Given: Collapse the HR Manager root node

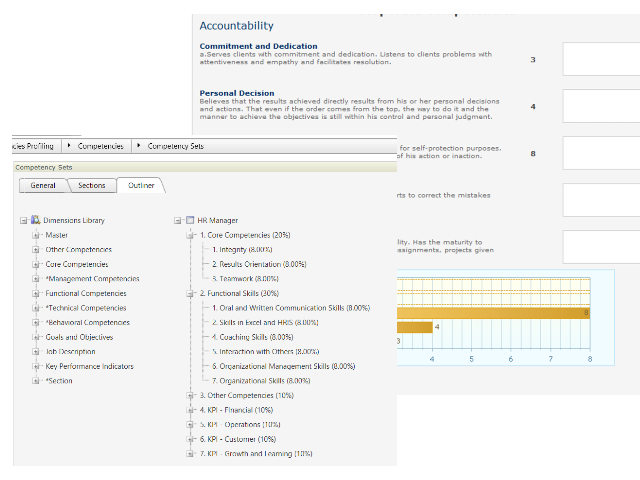Looking at the screenshot, I should coord(178,220).
